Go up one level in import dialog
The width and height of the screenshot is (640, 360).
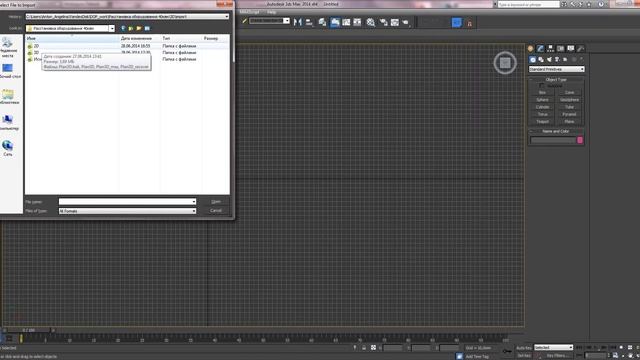click(131, 28)
